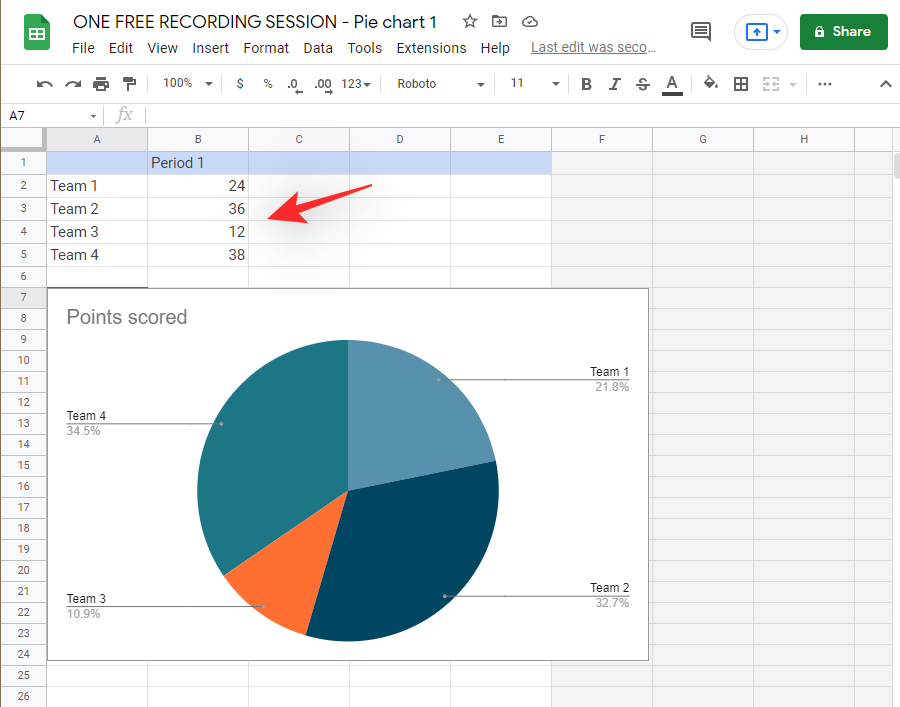
Task: Open comment history icon
Action: click(702, 32)
